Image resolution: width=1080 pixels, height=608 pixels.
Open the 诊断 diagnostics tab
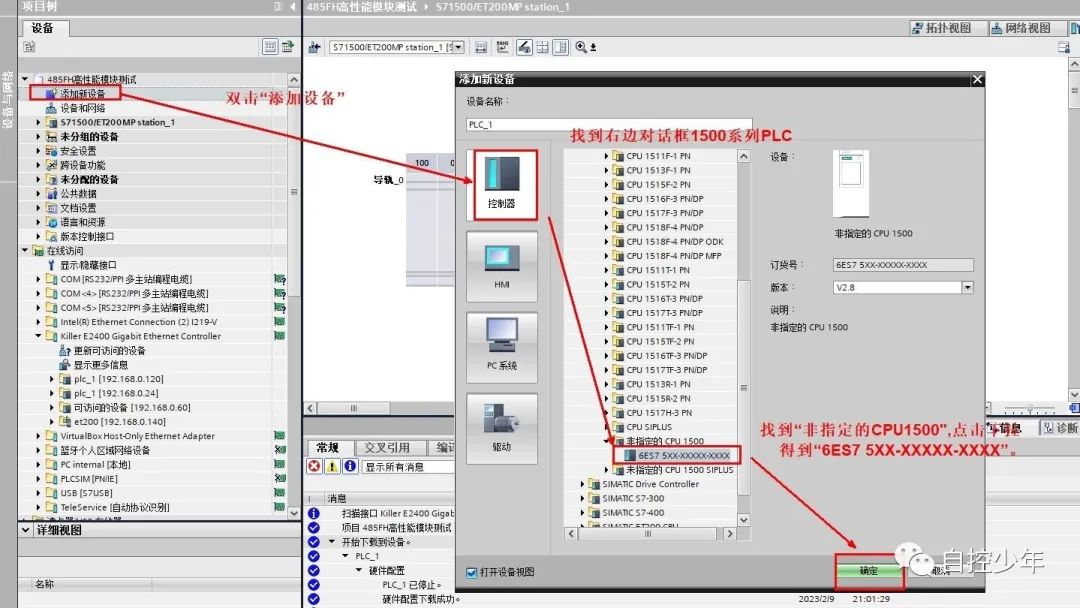click(x=1059, y=428)
